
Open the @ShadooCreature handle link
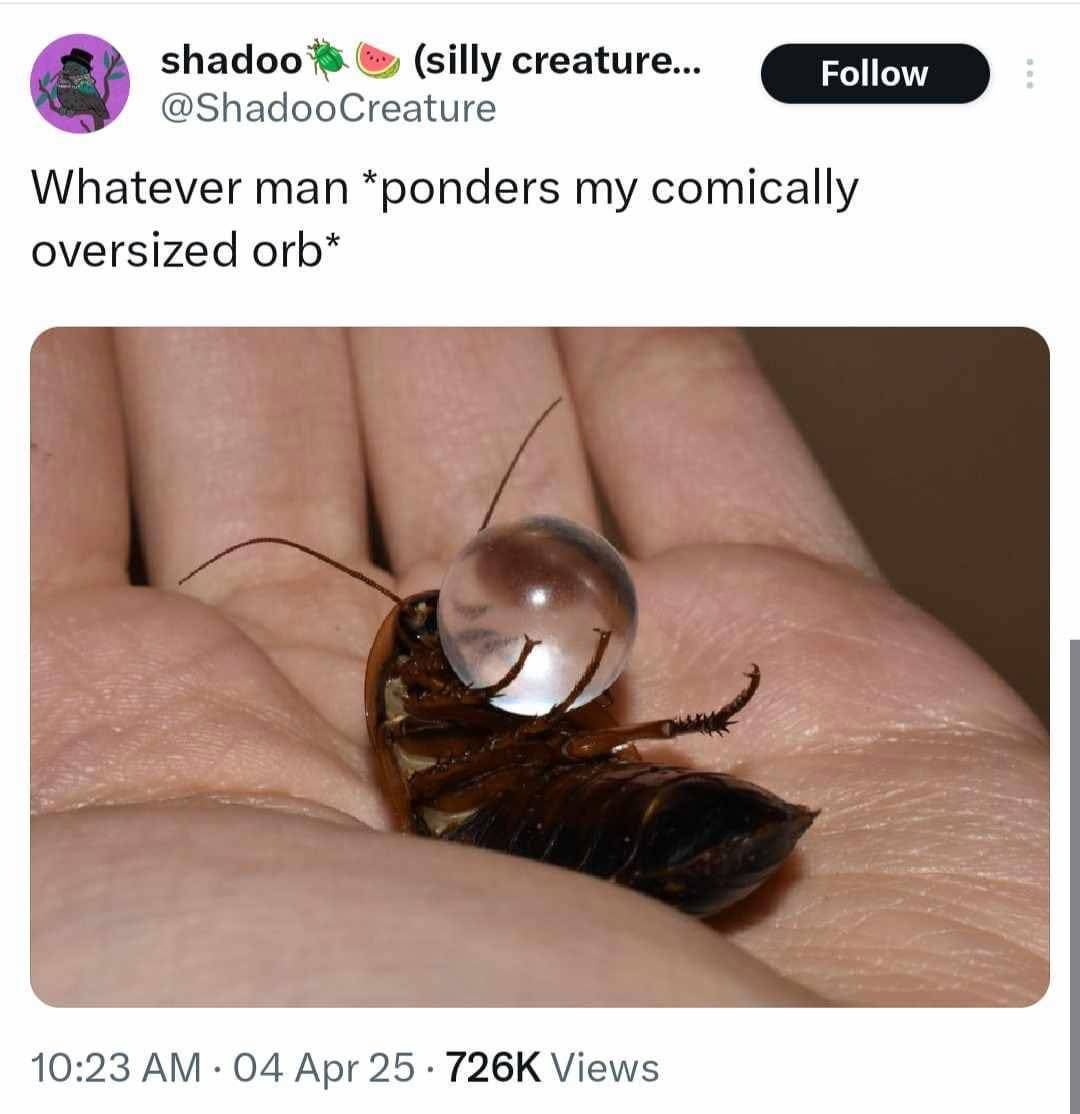pos(328,108)
